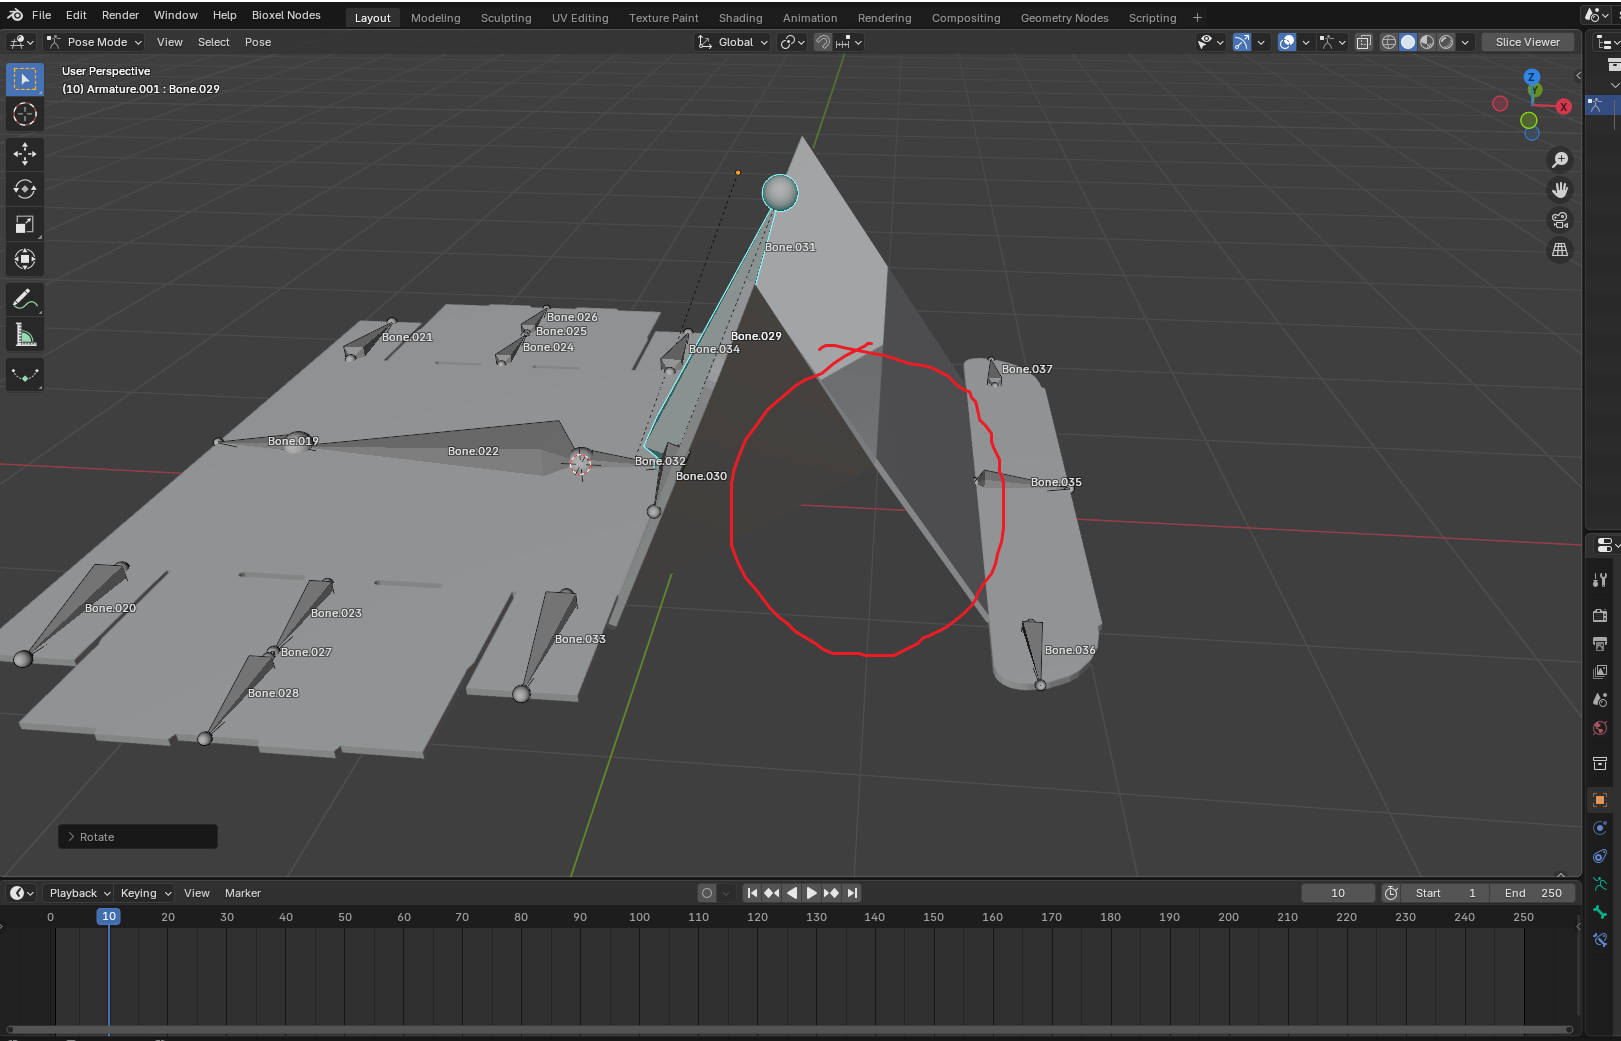
Task: Select the Rotate tool in the toolbar
Action: point(25,189)
